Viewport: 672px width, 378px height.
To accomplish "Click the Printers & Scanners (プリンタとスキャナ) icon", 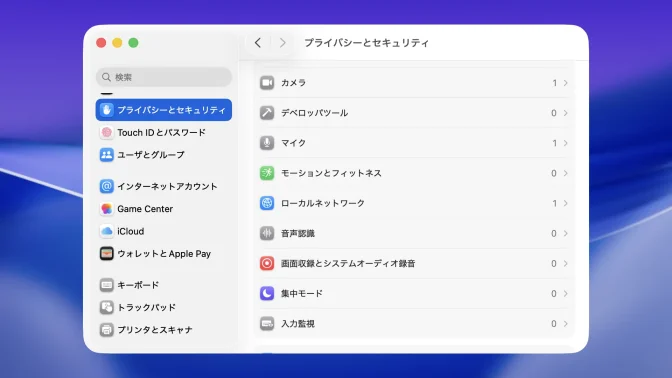I will (x=107, y=330).
